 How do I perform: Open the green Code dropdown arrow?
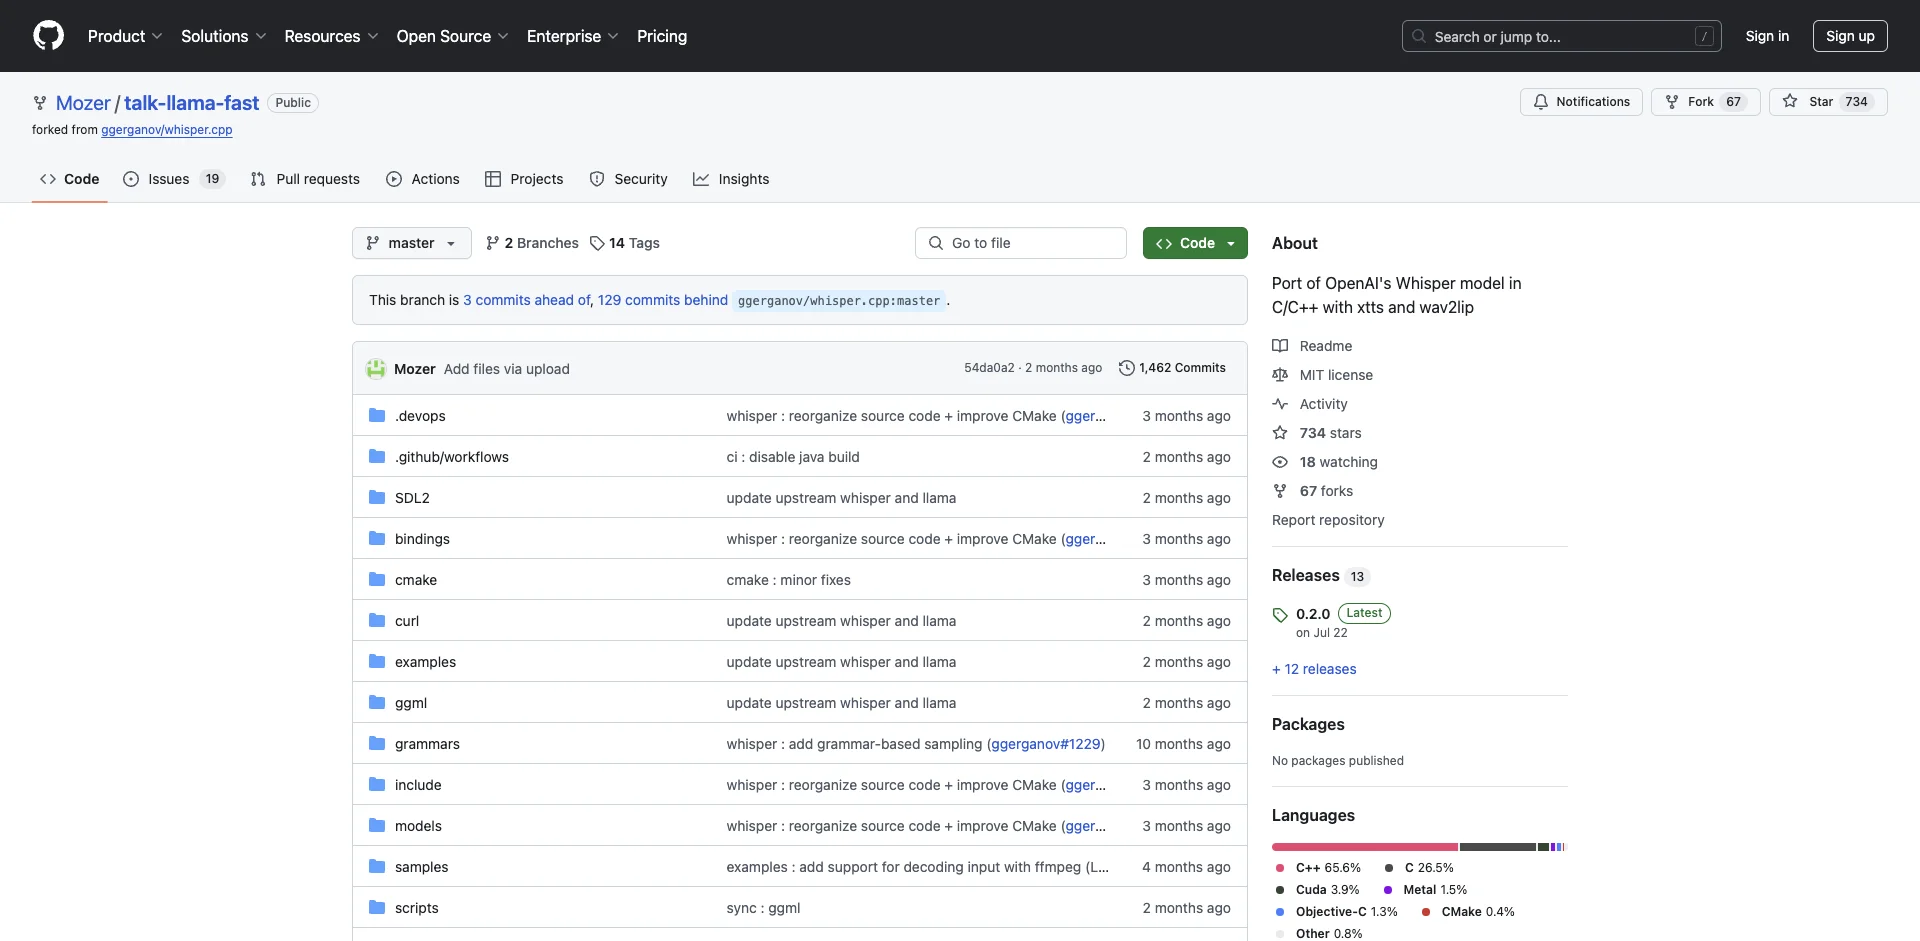click(x=1231, y=243)
